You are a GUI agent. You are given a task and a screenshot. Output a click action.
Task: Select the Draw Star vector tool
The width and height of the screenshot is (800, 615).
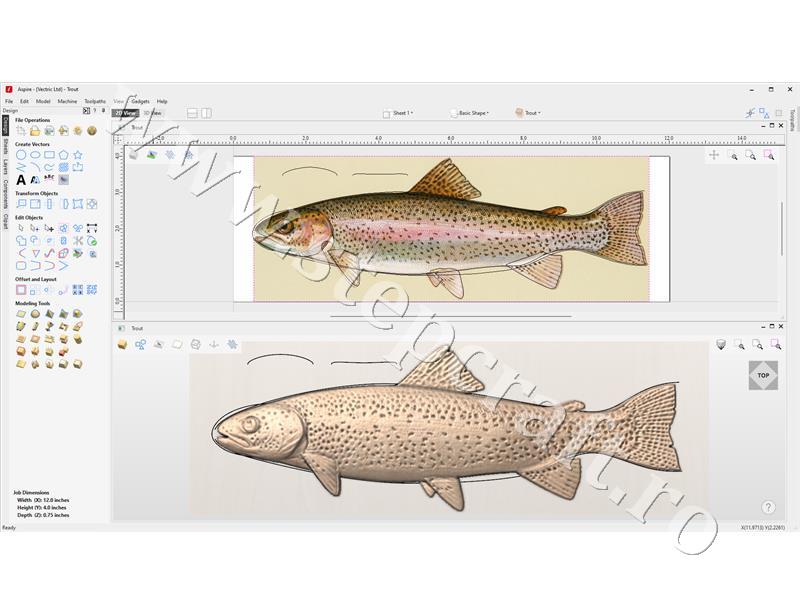78,155
